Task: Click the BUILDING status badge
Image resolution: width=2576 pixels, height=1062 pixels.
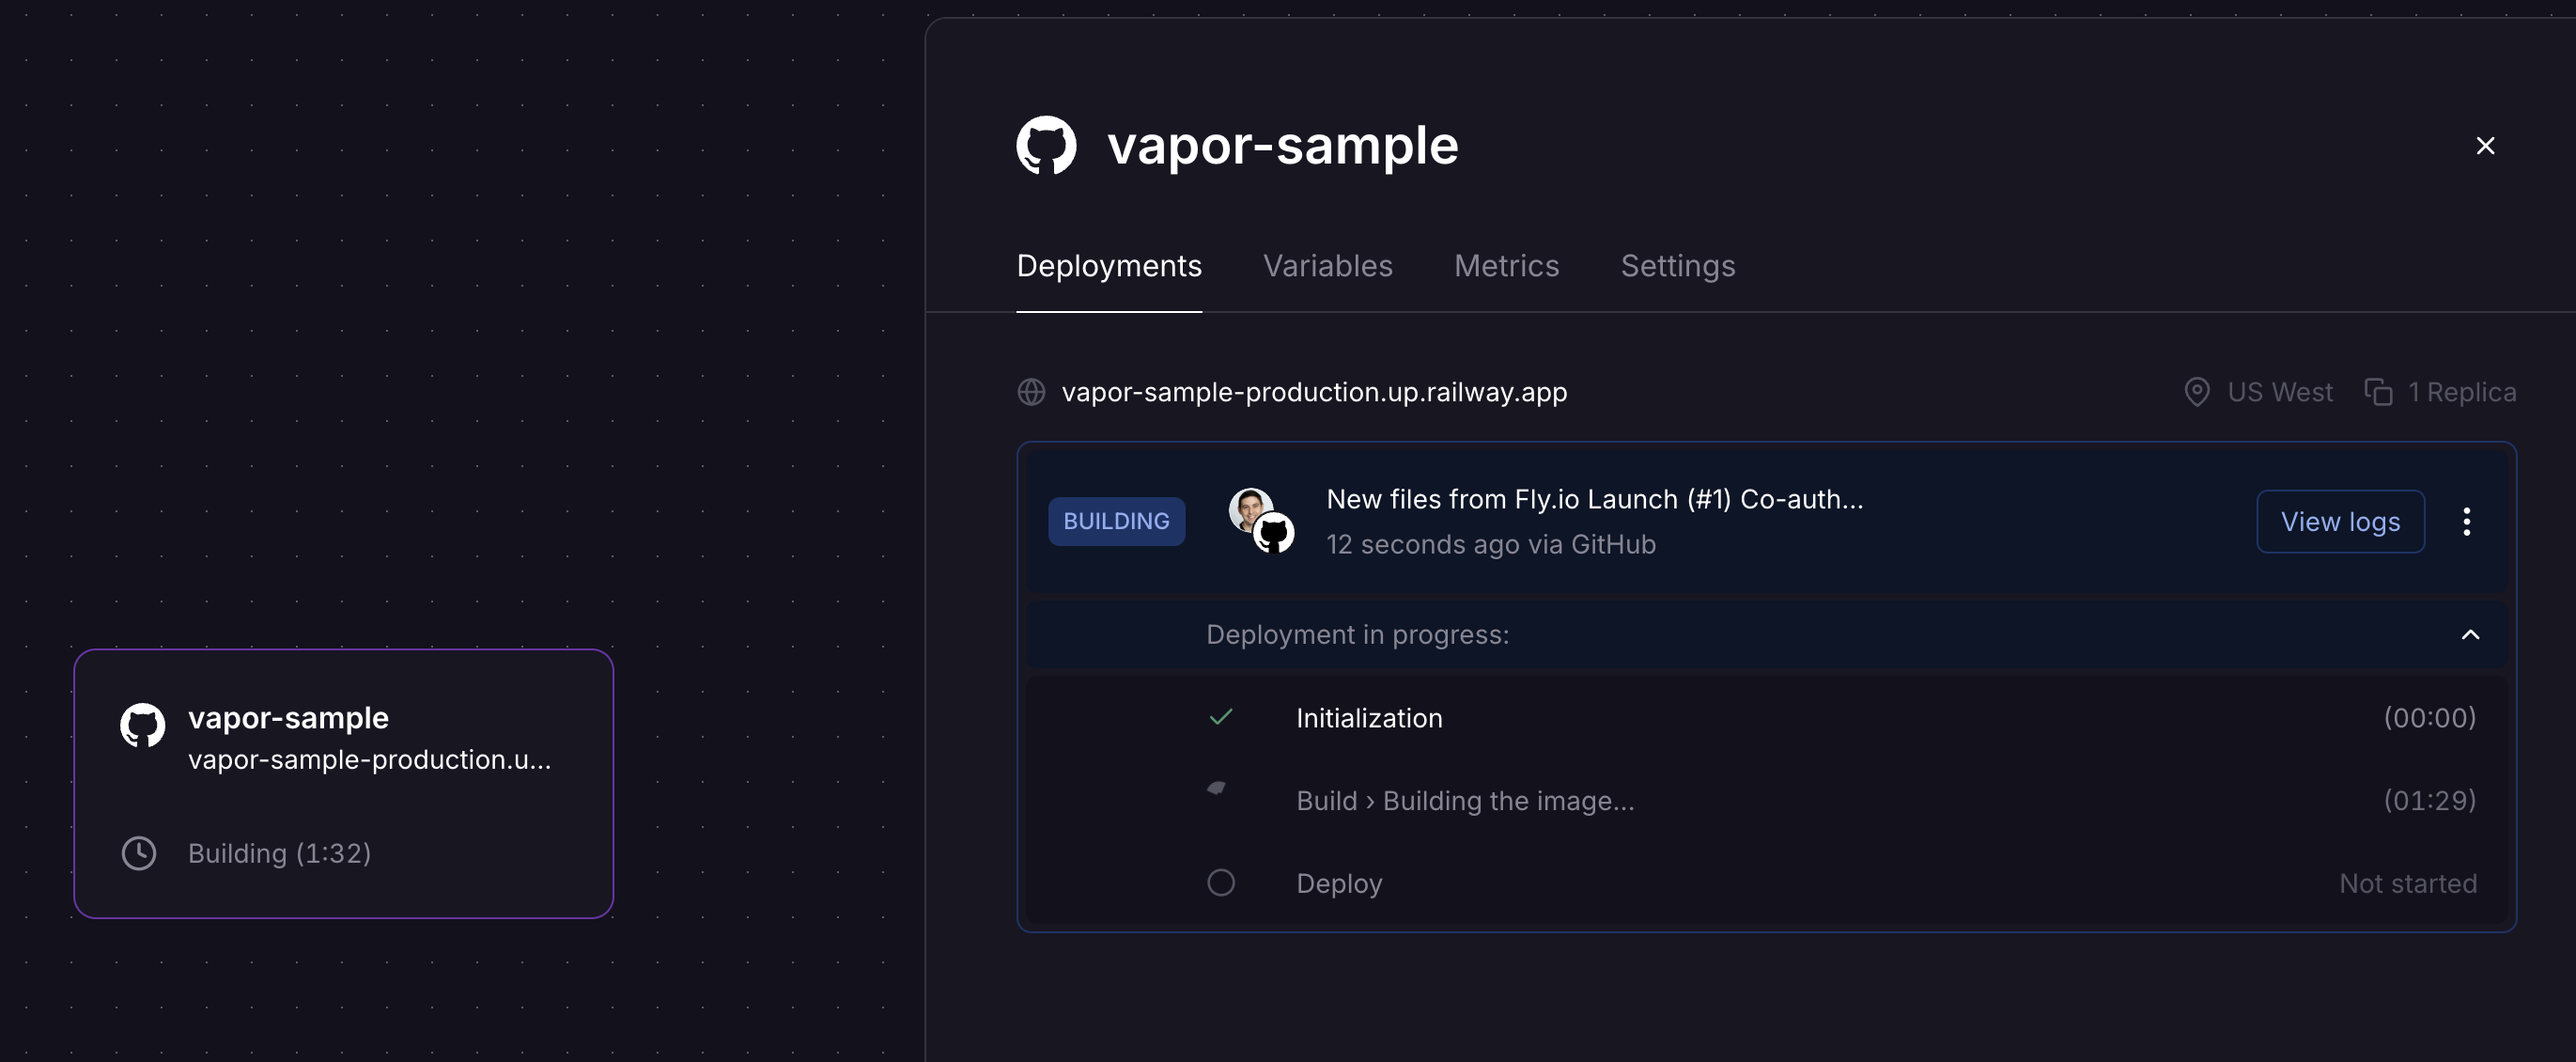Action: tap(1116, 521)
